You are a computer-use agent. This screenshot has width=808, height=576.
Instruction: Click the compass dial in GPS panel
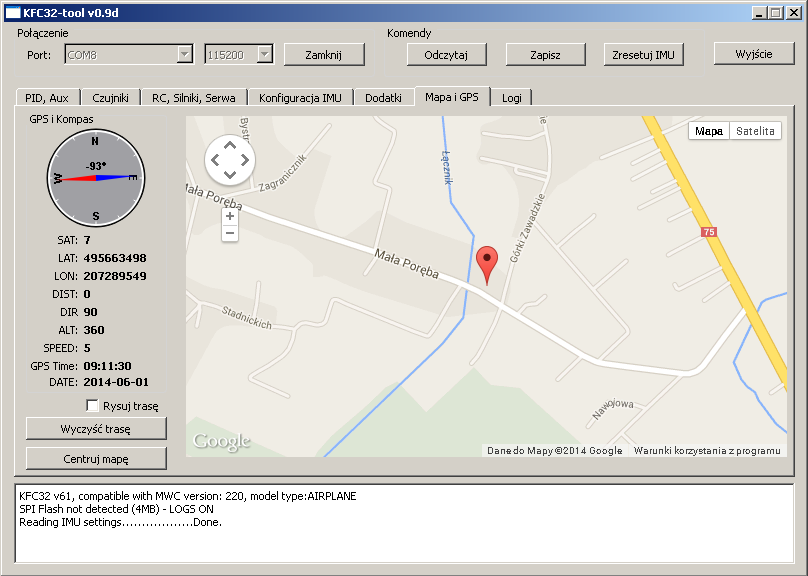pos(96,178)
